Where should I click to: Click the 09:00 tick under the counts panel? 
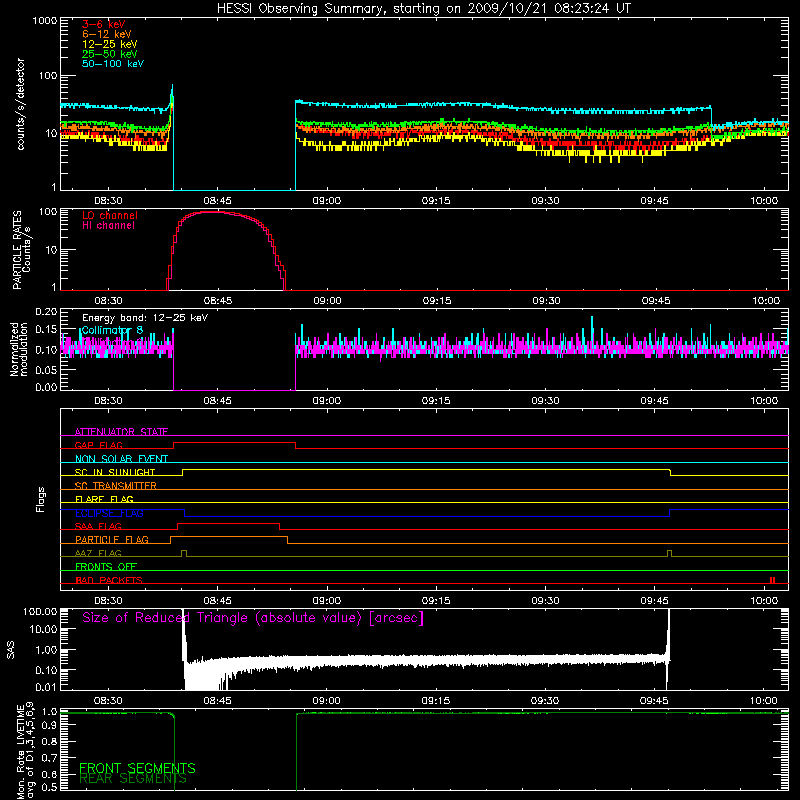point(327,201)
